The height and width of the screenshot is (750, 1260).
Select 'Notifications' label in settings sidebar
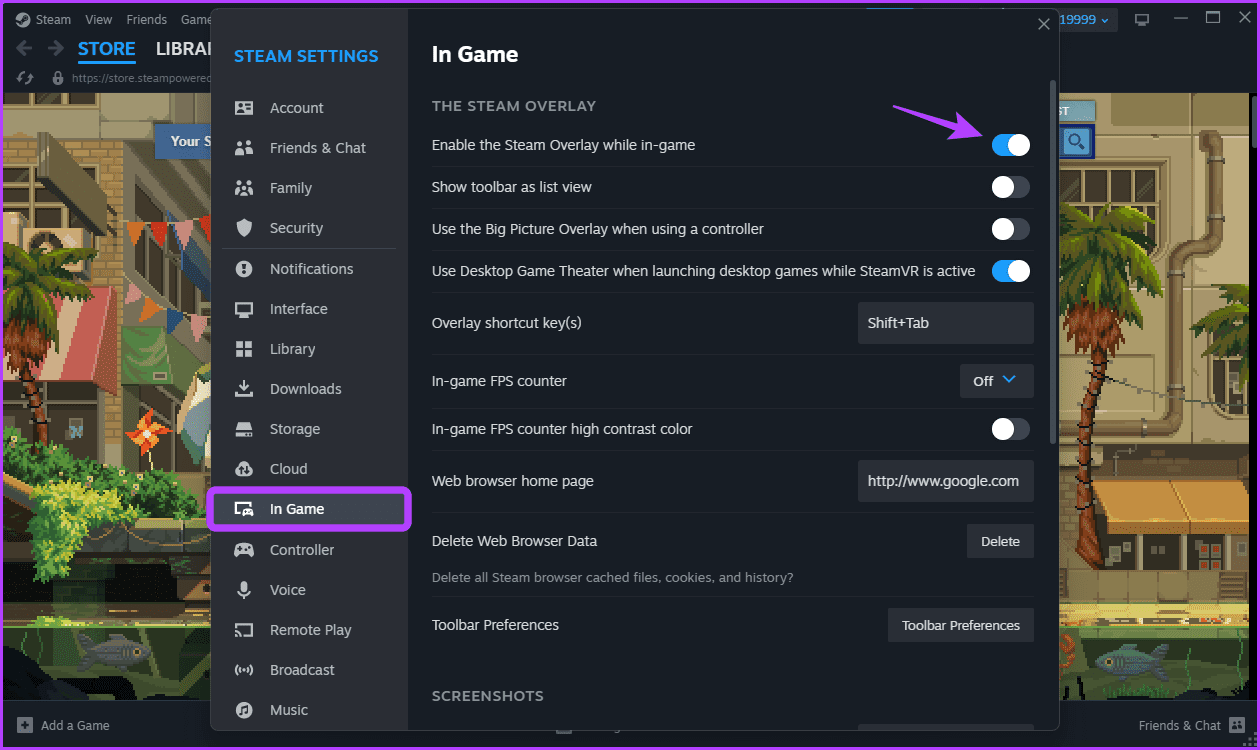click(x=311, y=269)
